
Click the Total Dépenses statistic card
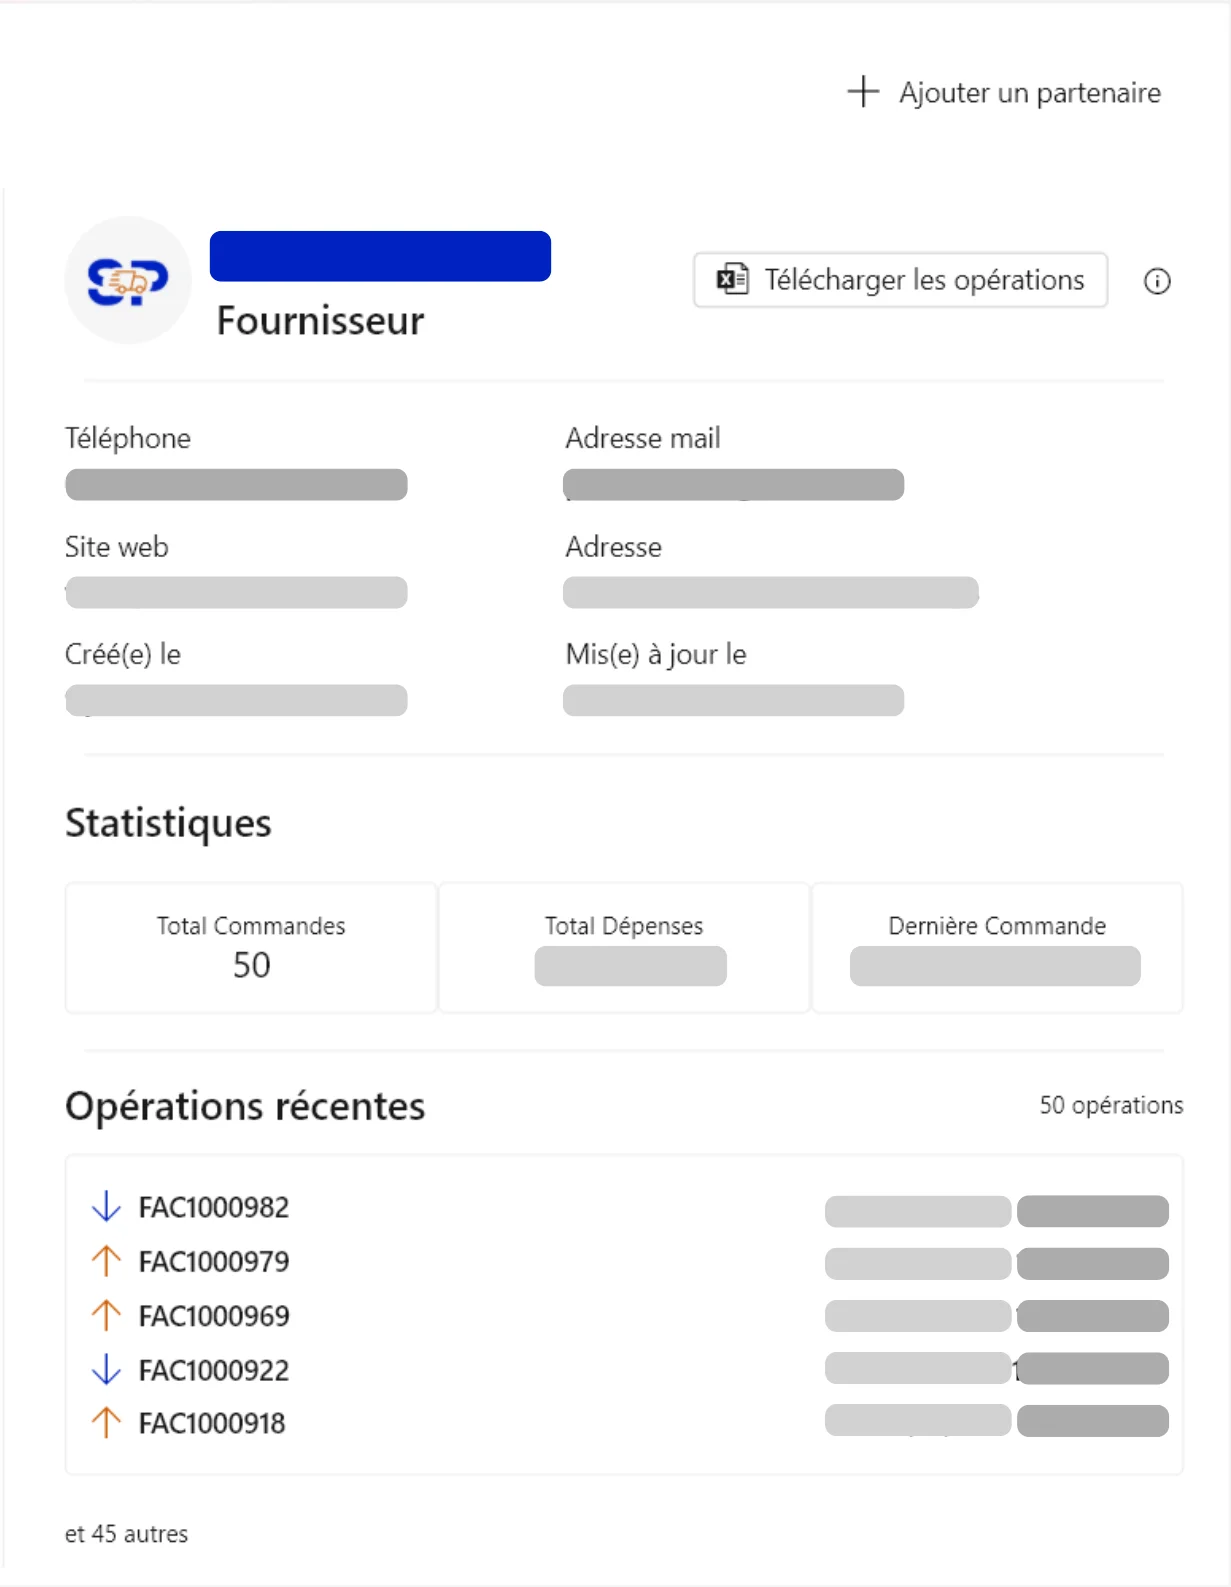[624, 947]
